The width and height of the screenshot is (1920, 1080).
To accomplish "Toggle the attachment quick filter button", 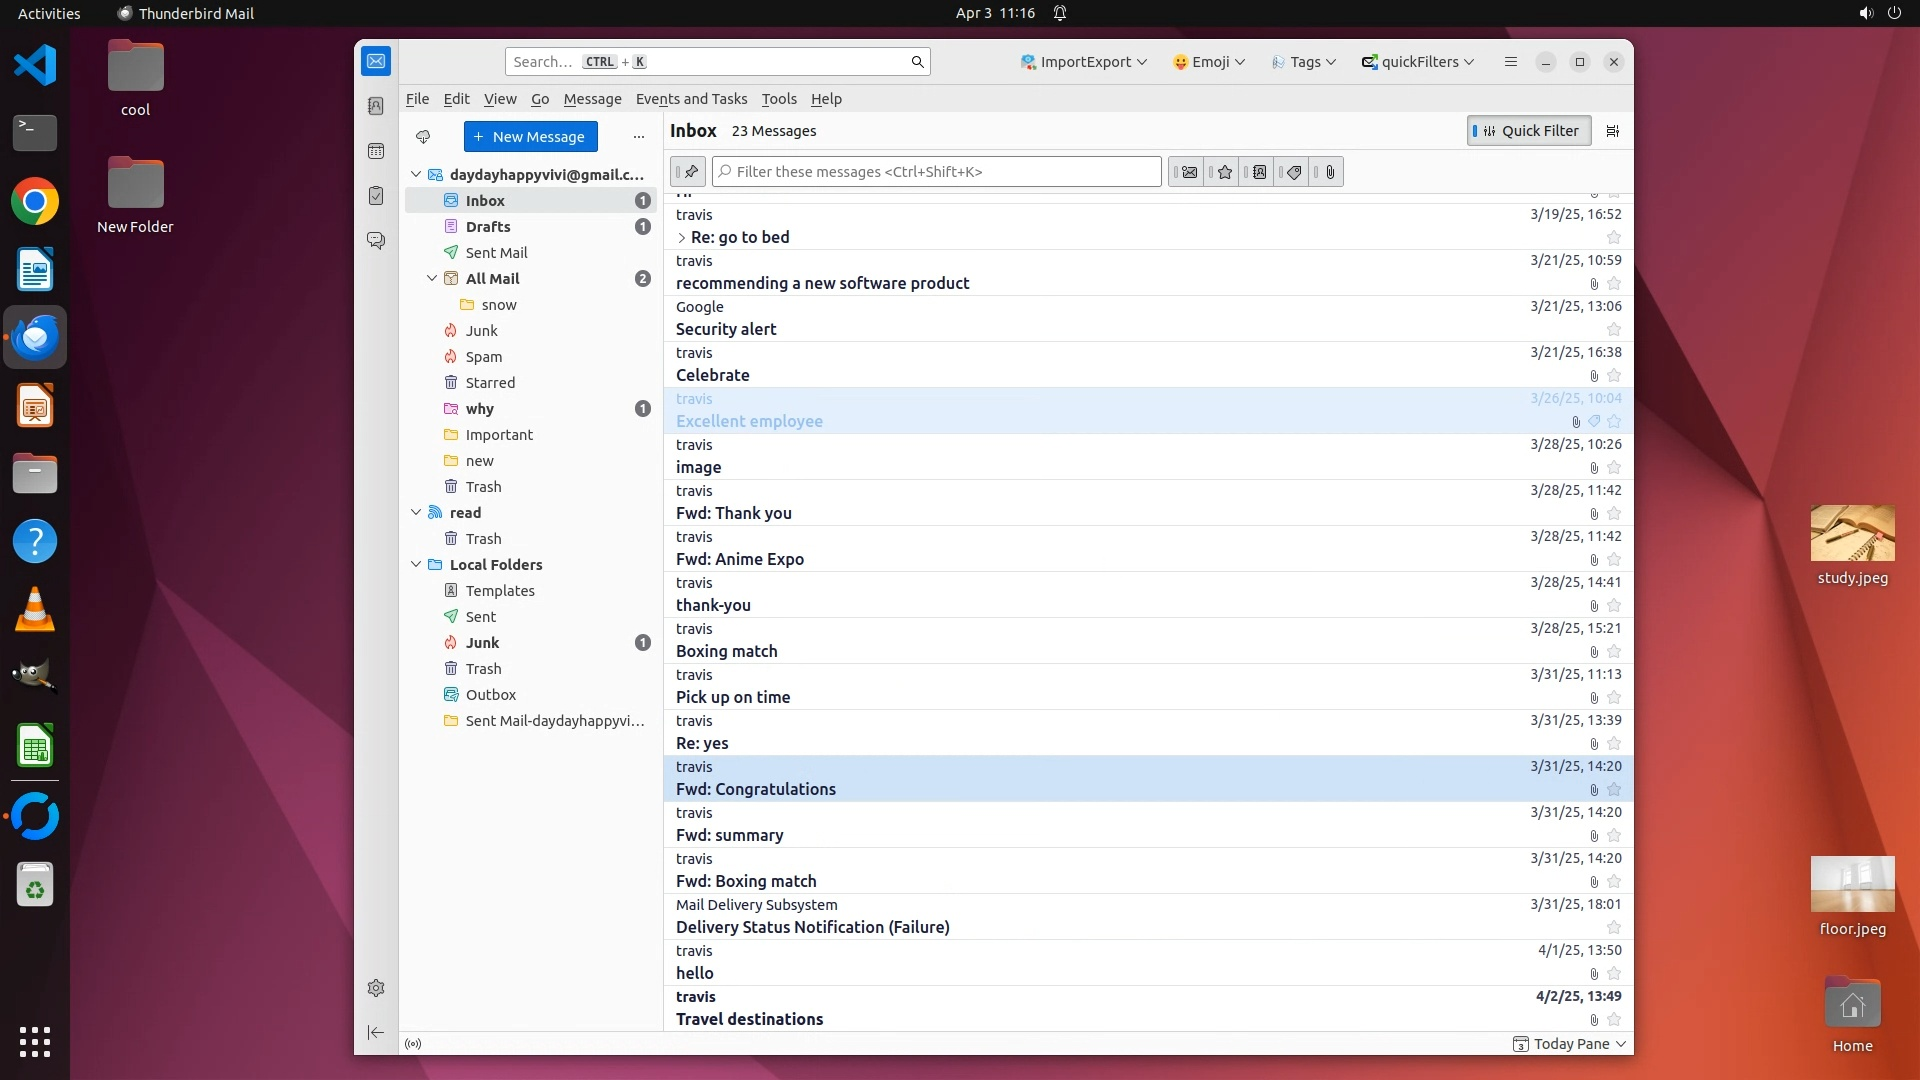I will click(x=1329, y=172).
